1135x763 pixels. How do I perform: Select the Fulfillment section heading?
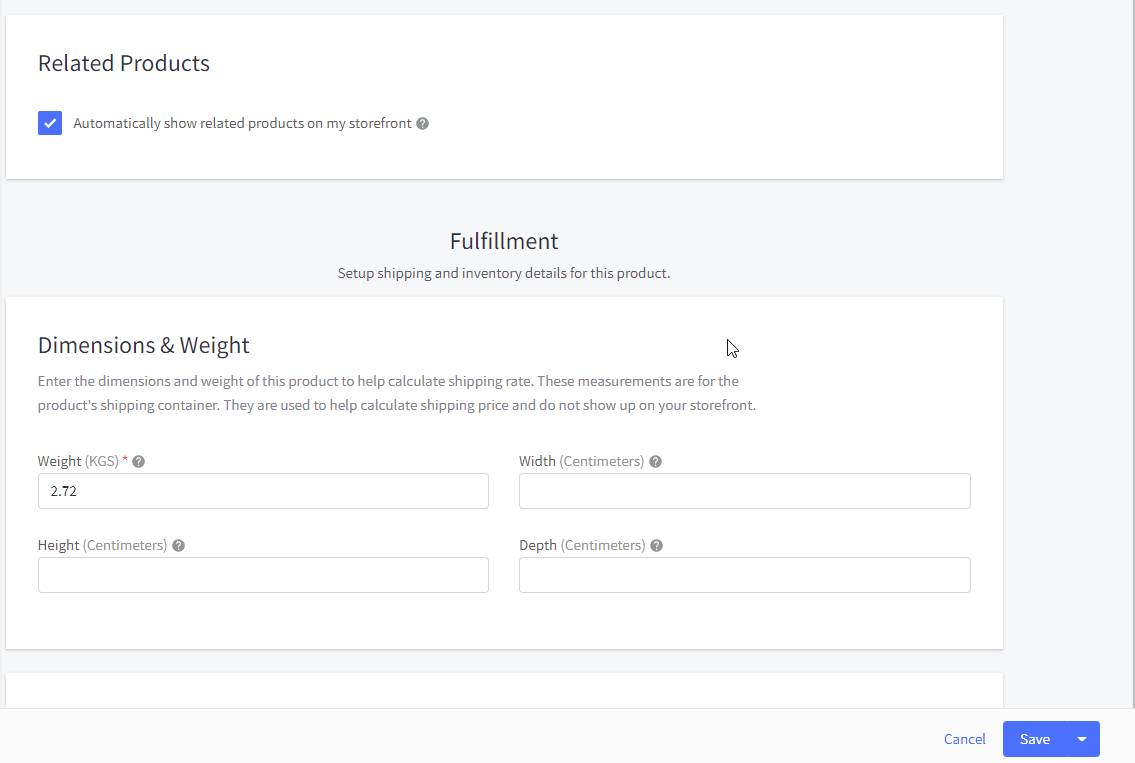(504, 241)
